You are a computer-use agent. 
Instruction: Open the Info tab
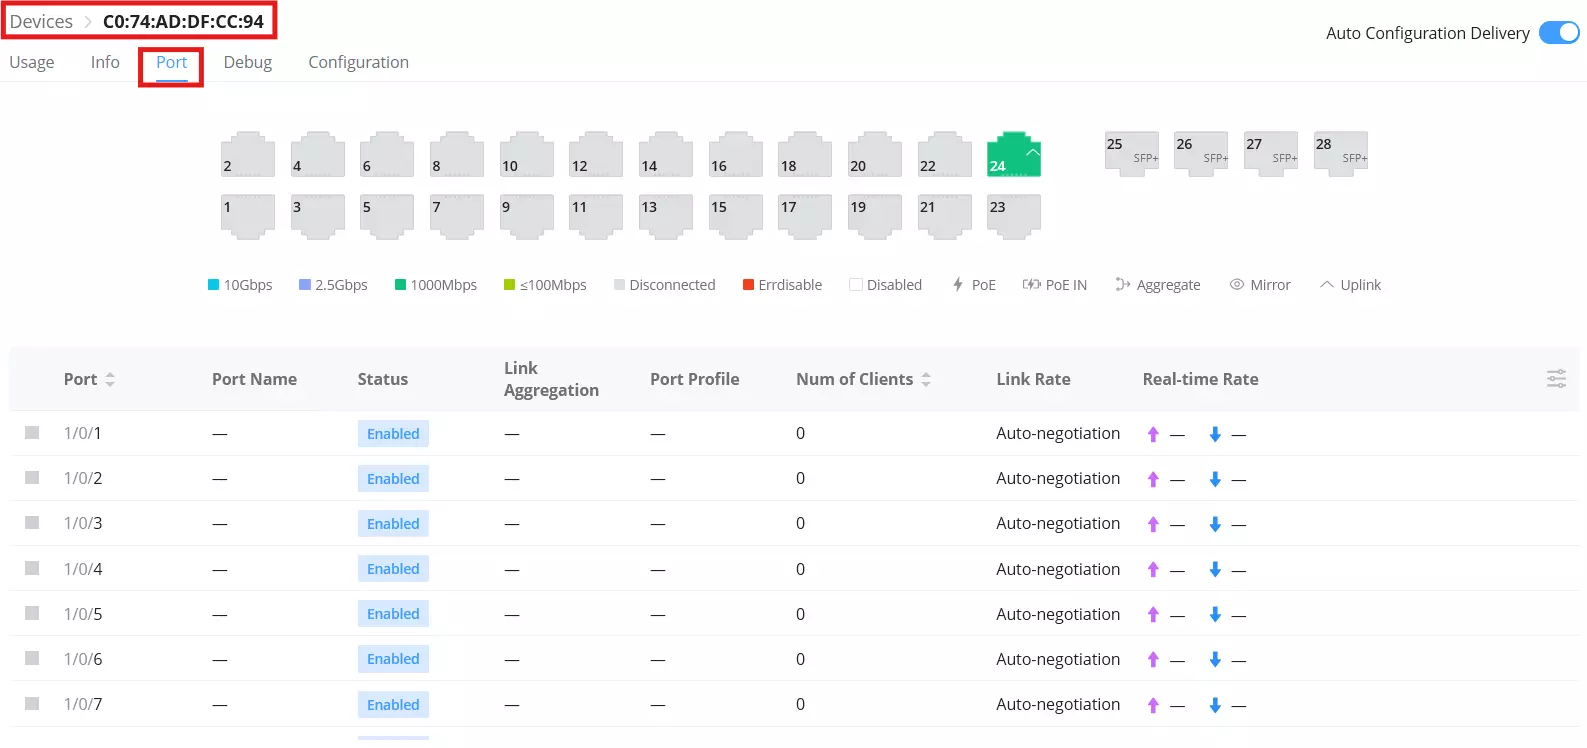(x=105, y=62)
